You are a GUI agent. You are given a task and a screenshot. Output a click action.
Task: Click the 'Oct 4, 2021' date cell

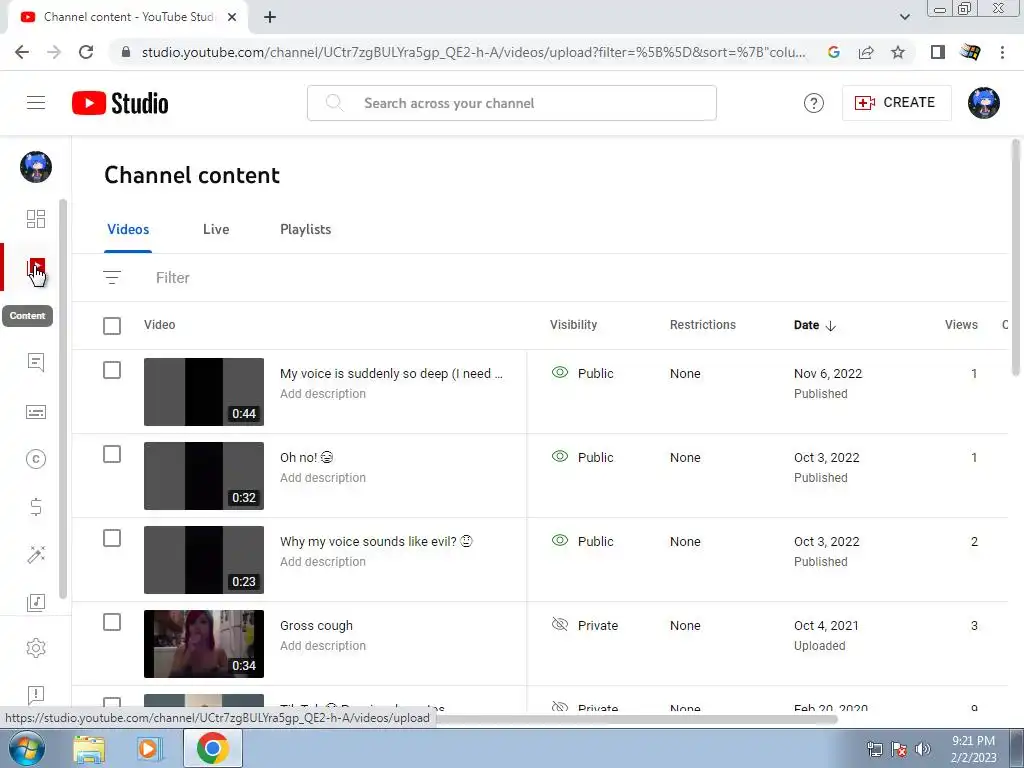[x=826, y=625]
